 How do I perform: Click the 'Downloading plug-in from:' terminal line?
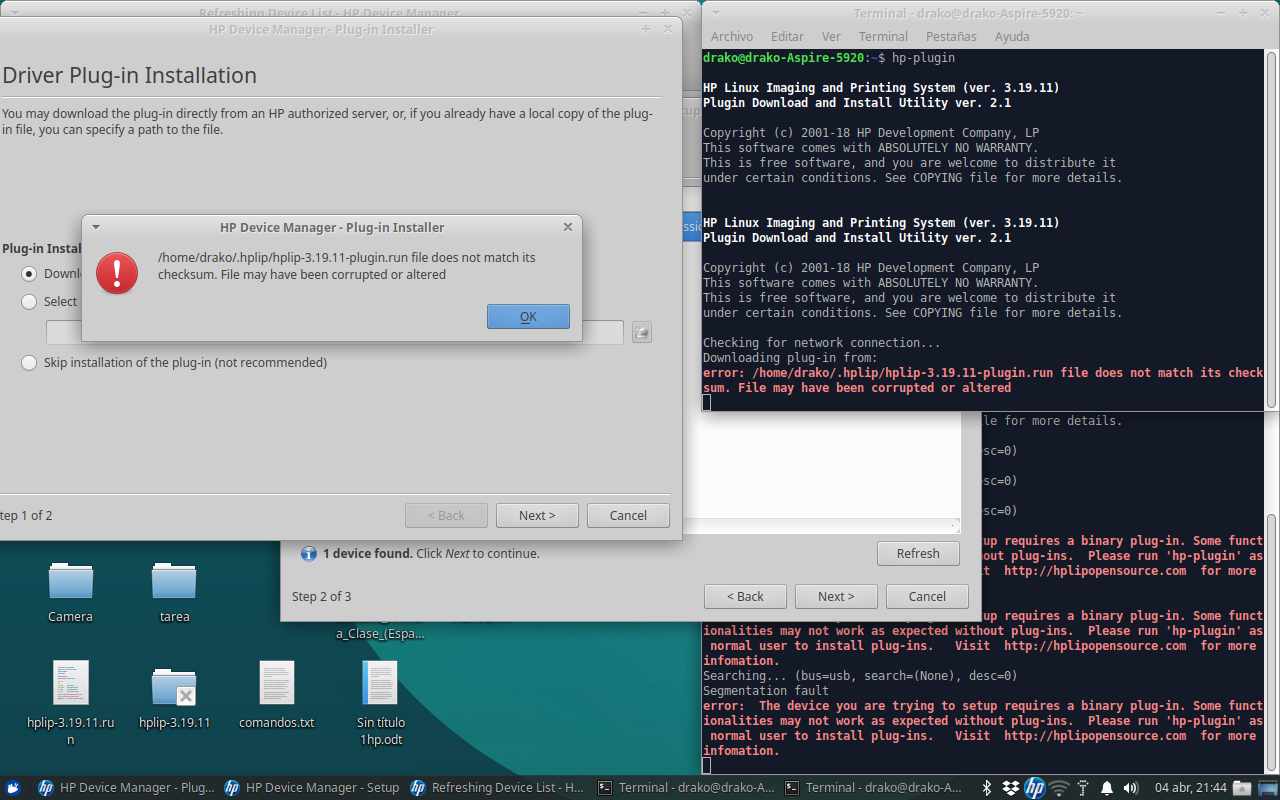(790, 358)
